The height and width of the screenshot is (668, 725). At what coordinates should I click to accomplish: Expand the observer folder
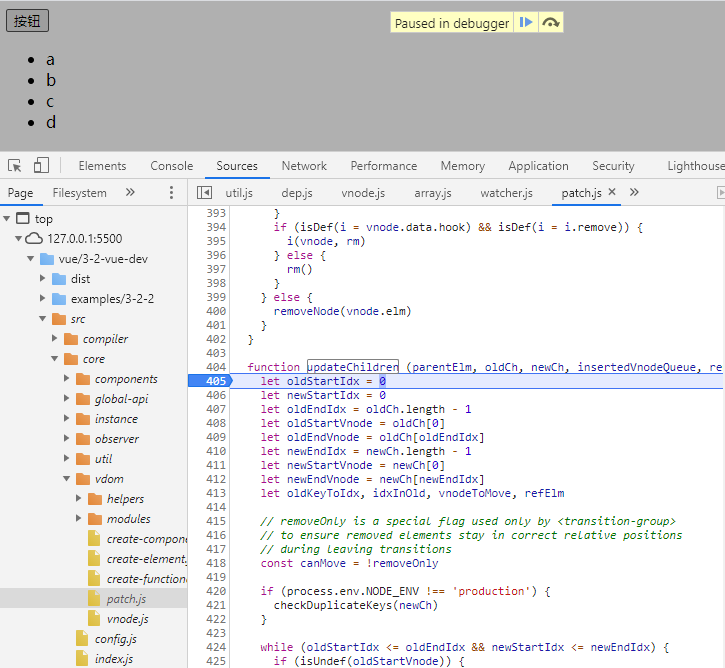(67, 439)
